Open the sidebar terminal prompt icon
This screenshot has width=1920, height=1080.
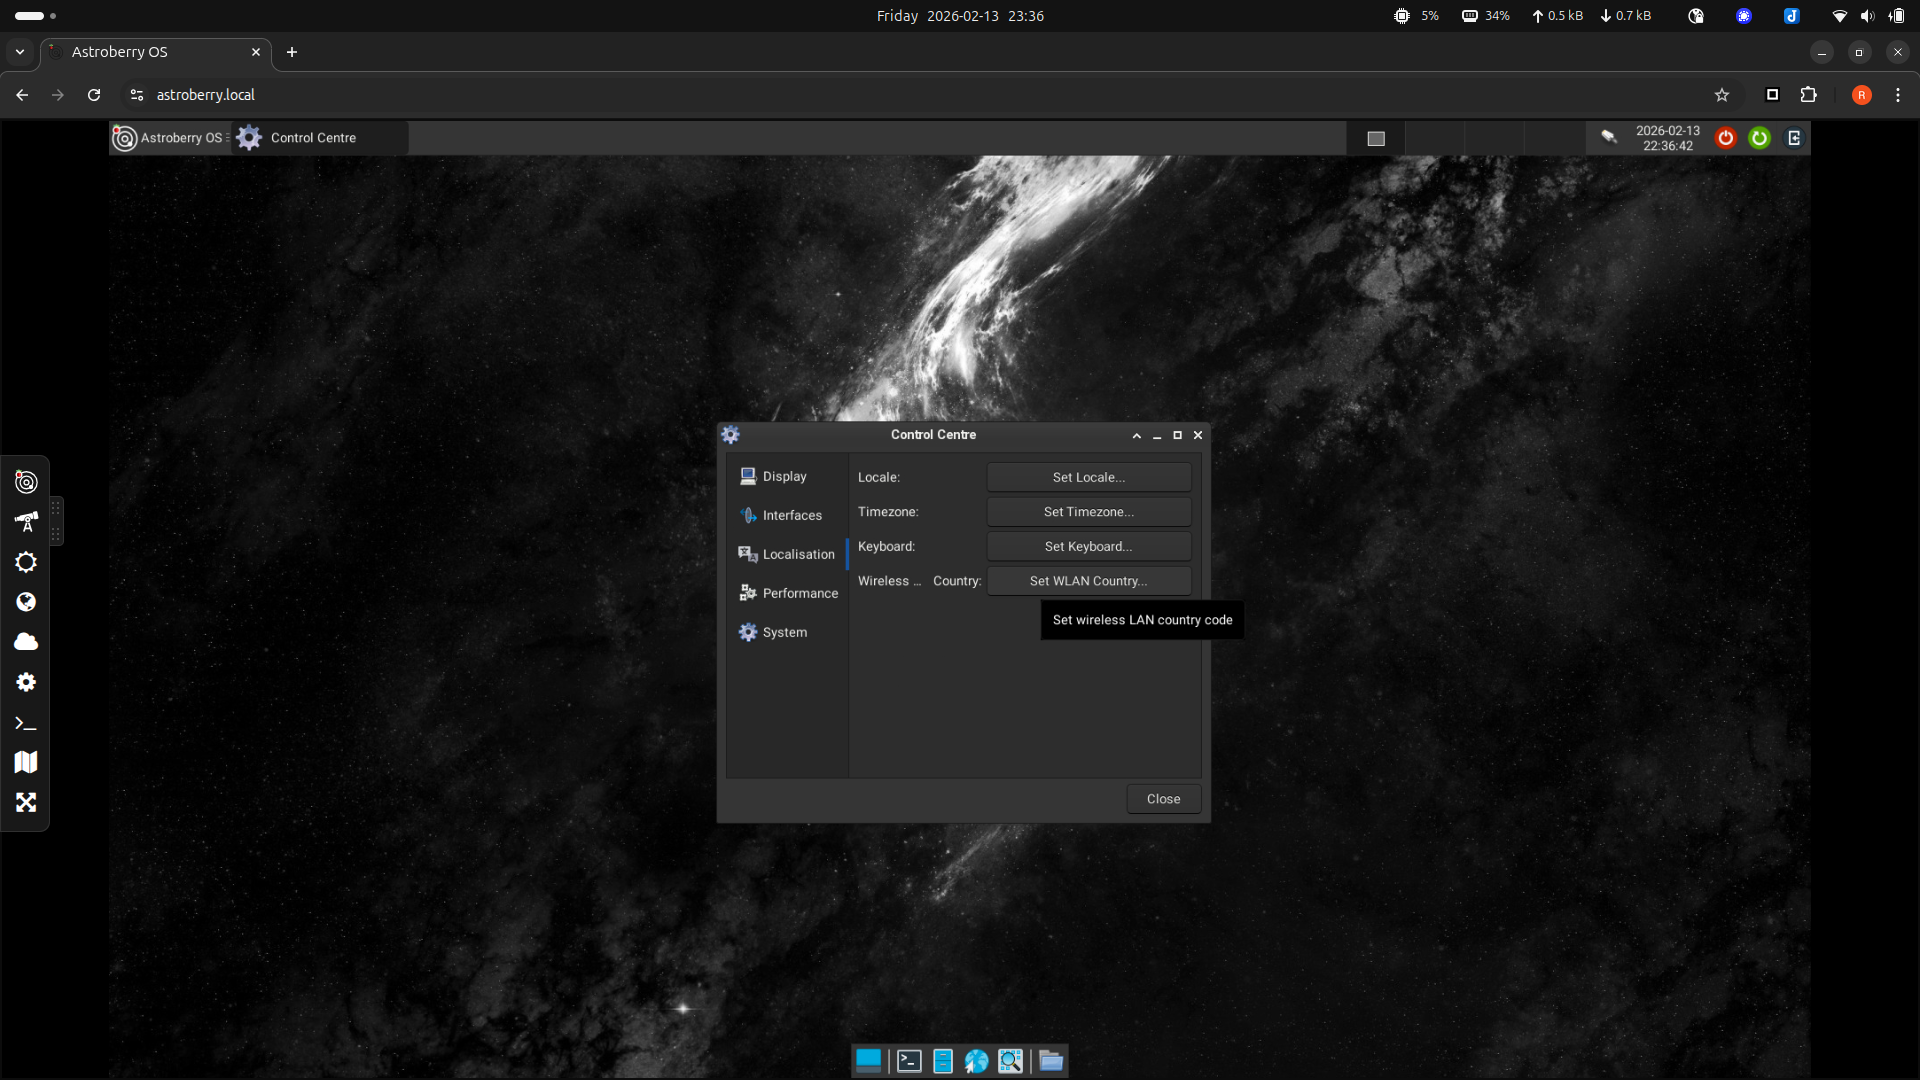26,723
